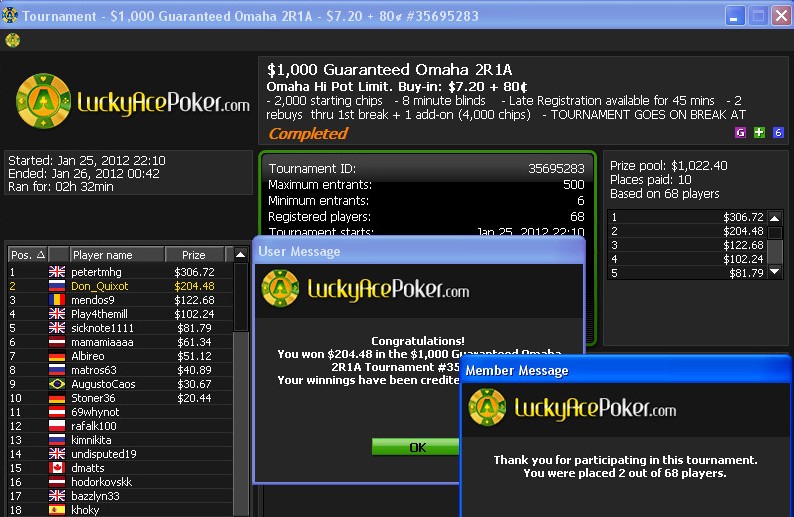Click the flag beside Play4themill
Viewport: 794px width, 517px height.
tap(57, 314)
